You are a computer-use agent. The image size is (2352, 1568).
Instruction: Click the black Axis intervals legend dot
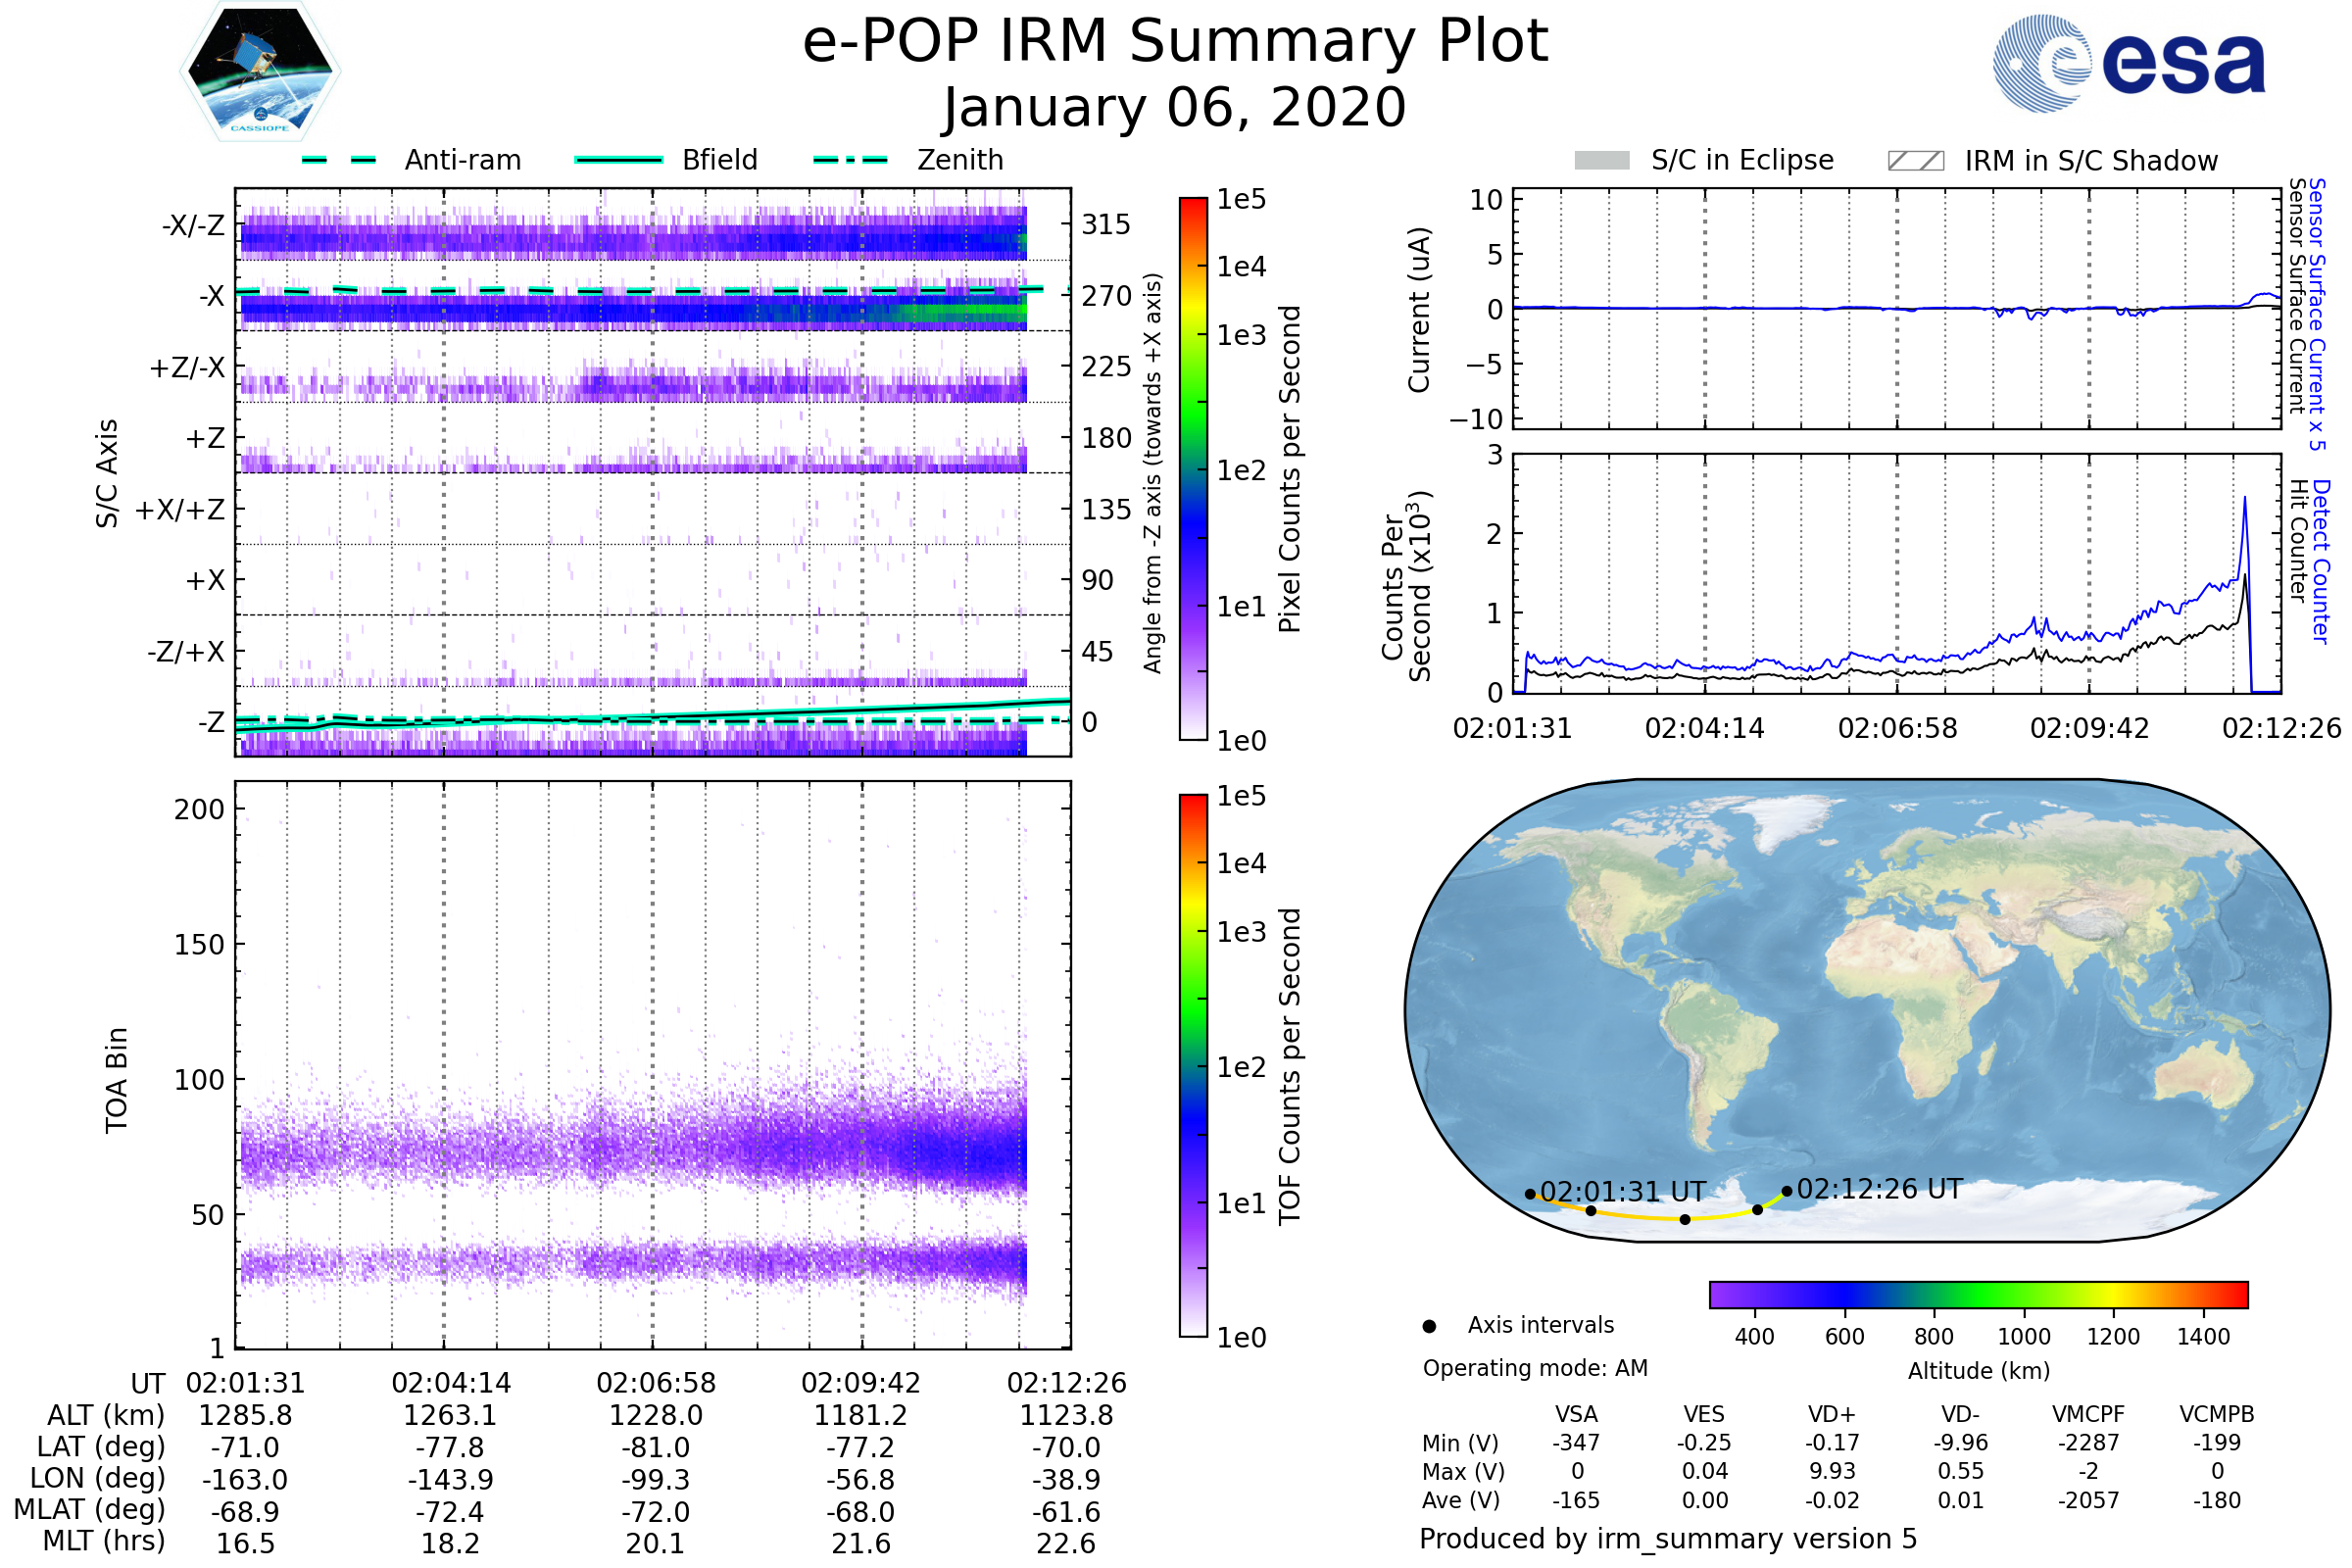pyautogui.click(x=1429, y=1326)
